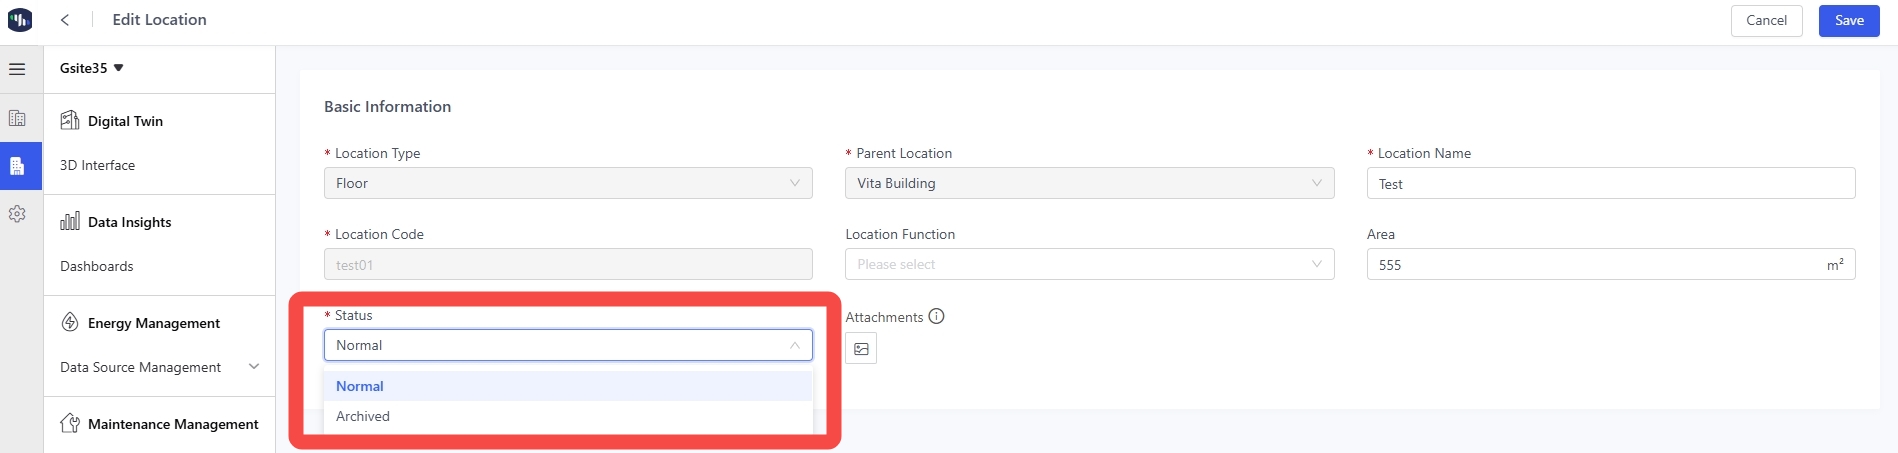Click the attachment image upload icon

tap(861, 349)
